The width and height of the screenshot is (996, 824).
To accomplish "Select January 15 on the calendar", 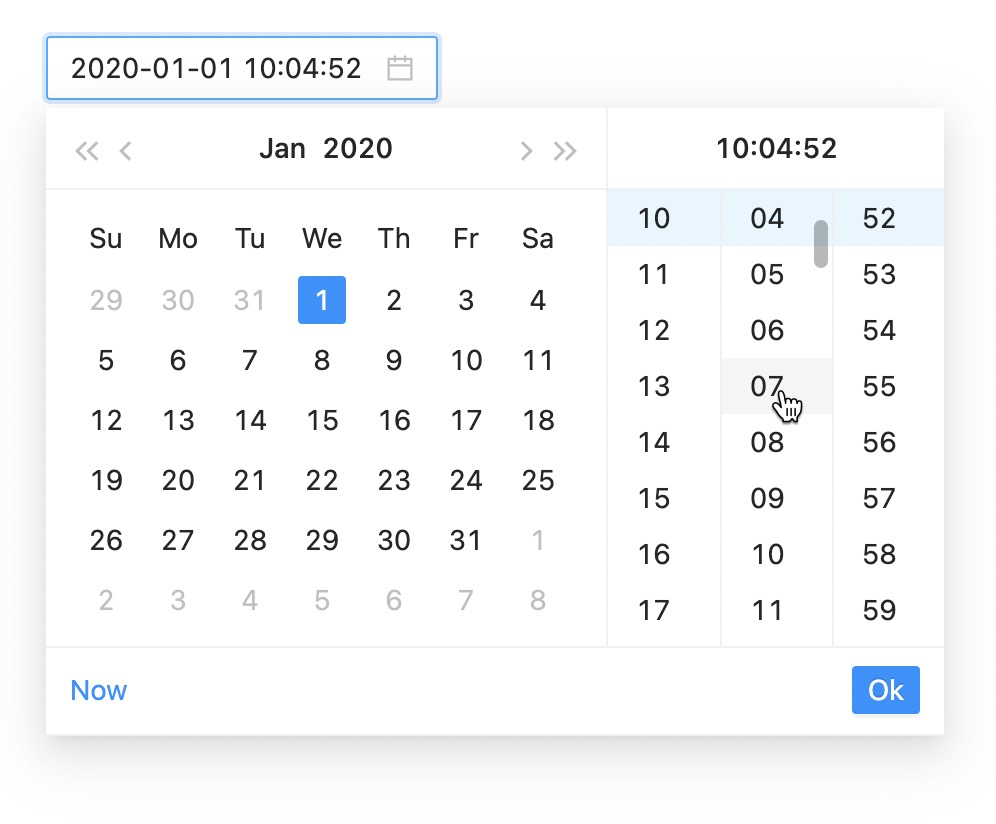I will [322, 420].
